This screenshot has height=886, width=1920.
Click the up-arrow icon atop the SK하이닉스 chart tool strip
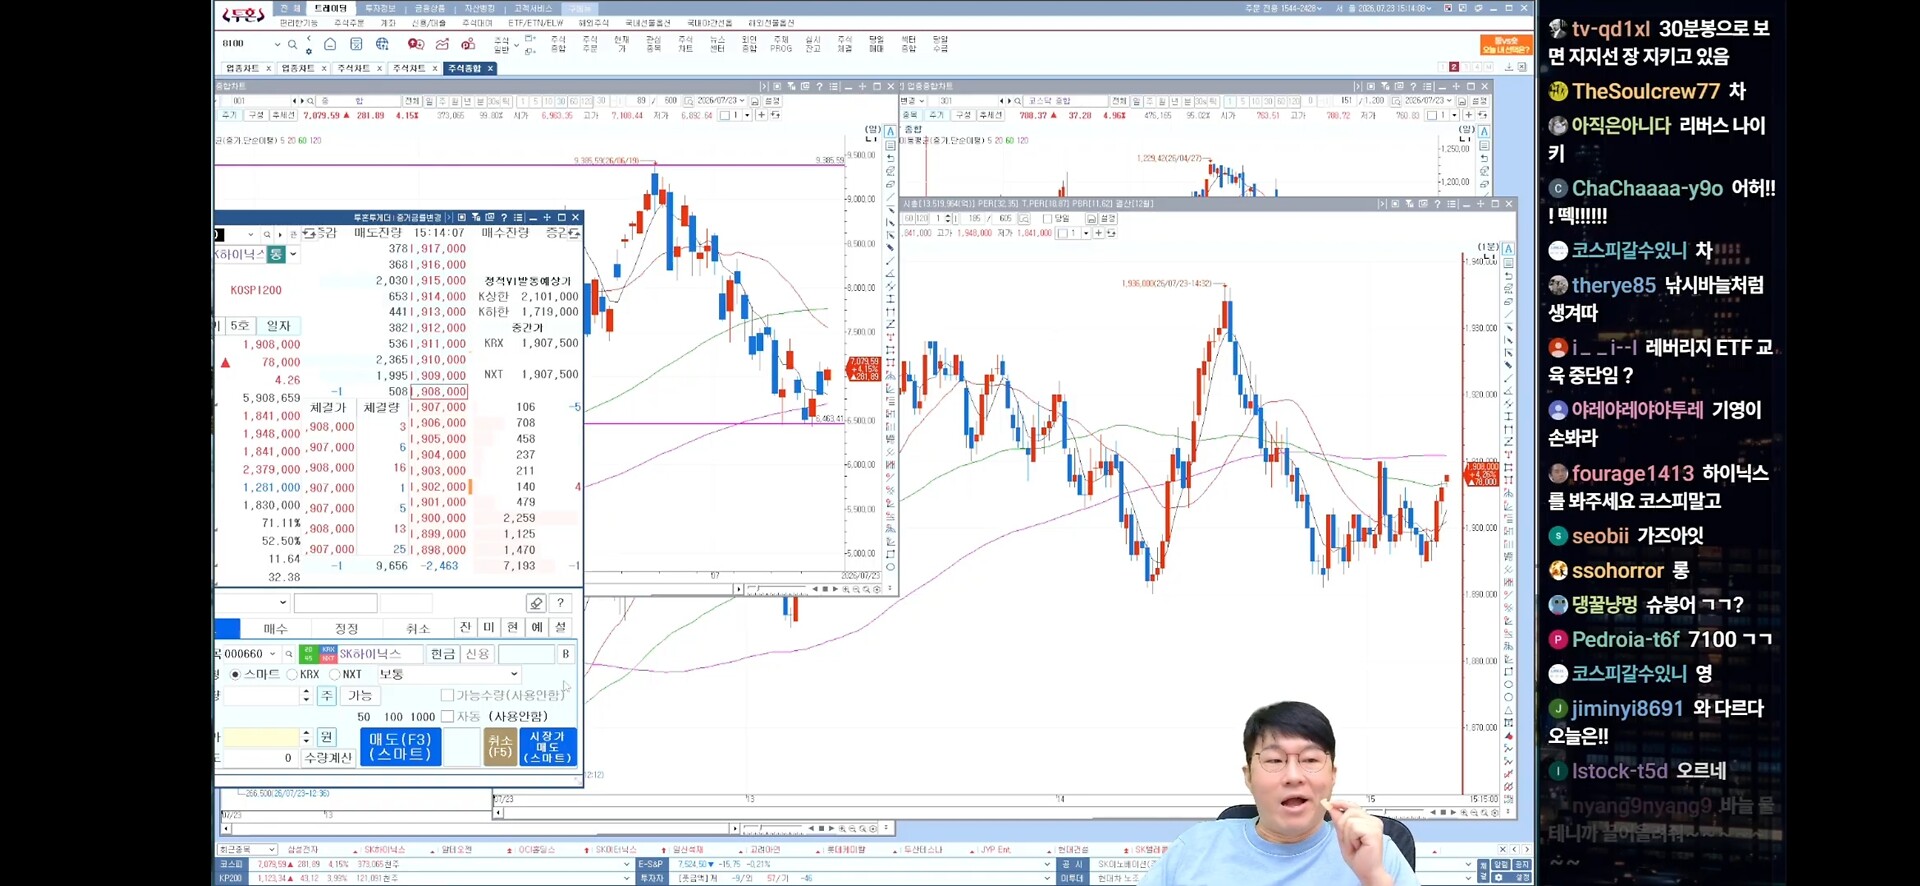pos(1508,248)
